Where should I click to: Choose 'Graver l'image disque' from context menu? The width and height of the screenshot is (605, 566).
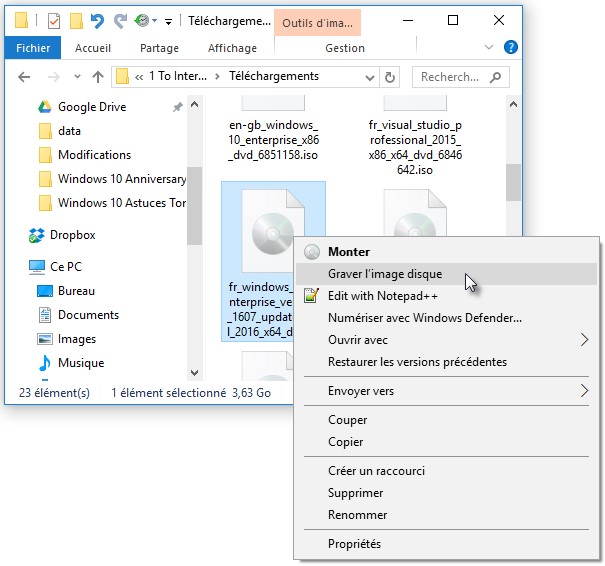(x=385, y=274)
